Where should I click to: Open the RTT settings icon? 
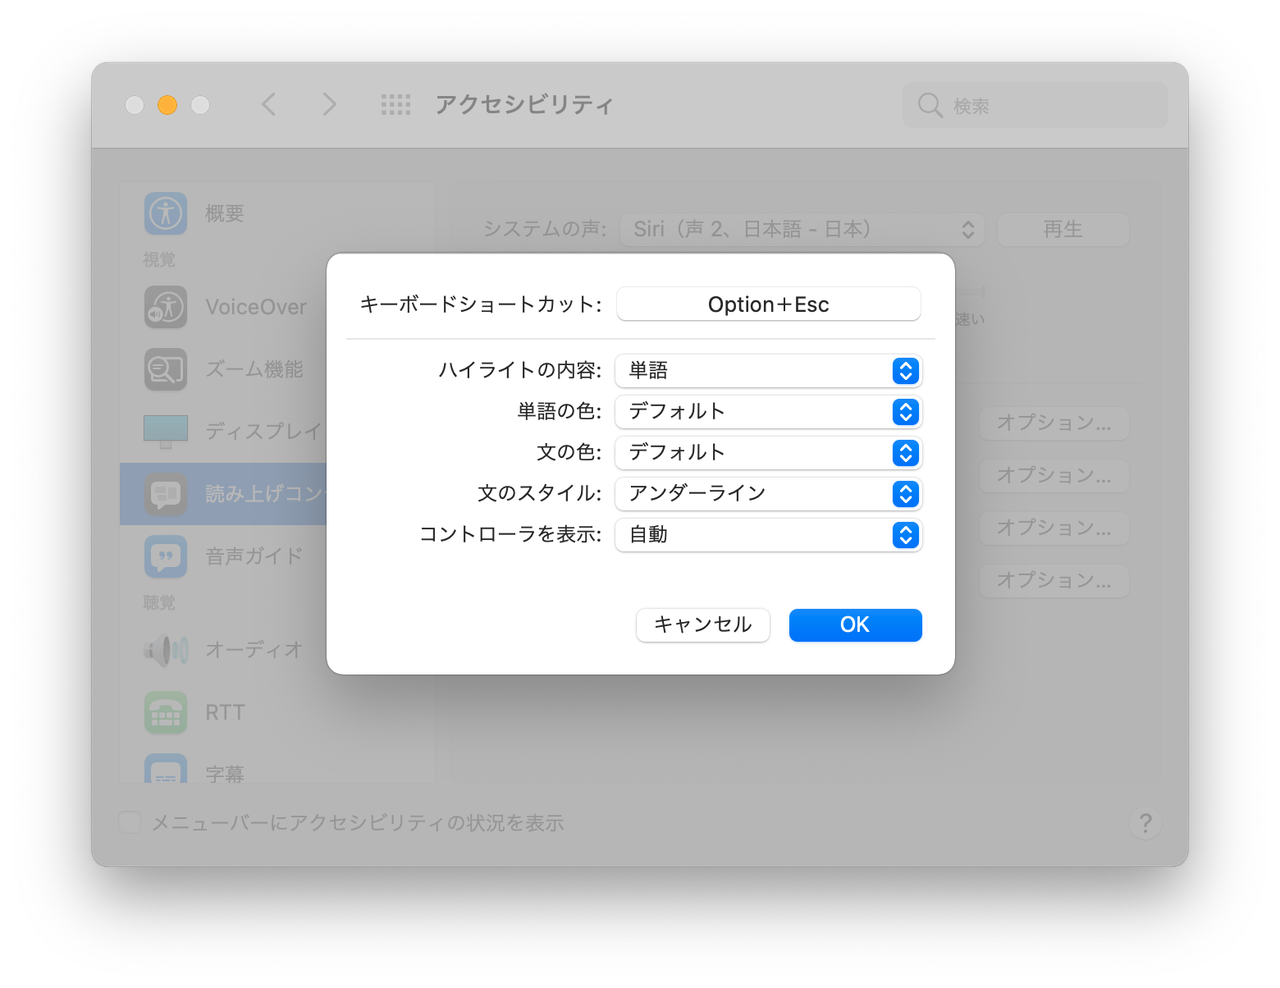click(165, 712)
